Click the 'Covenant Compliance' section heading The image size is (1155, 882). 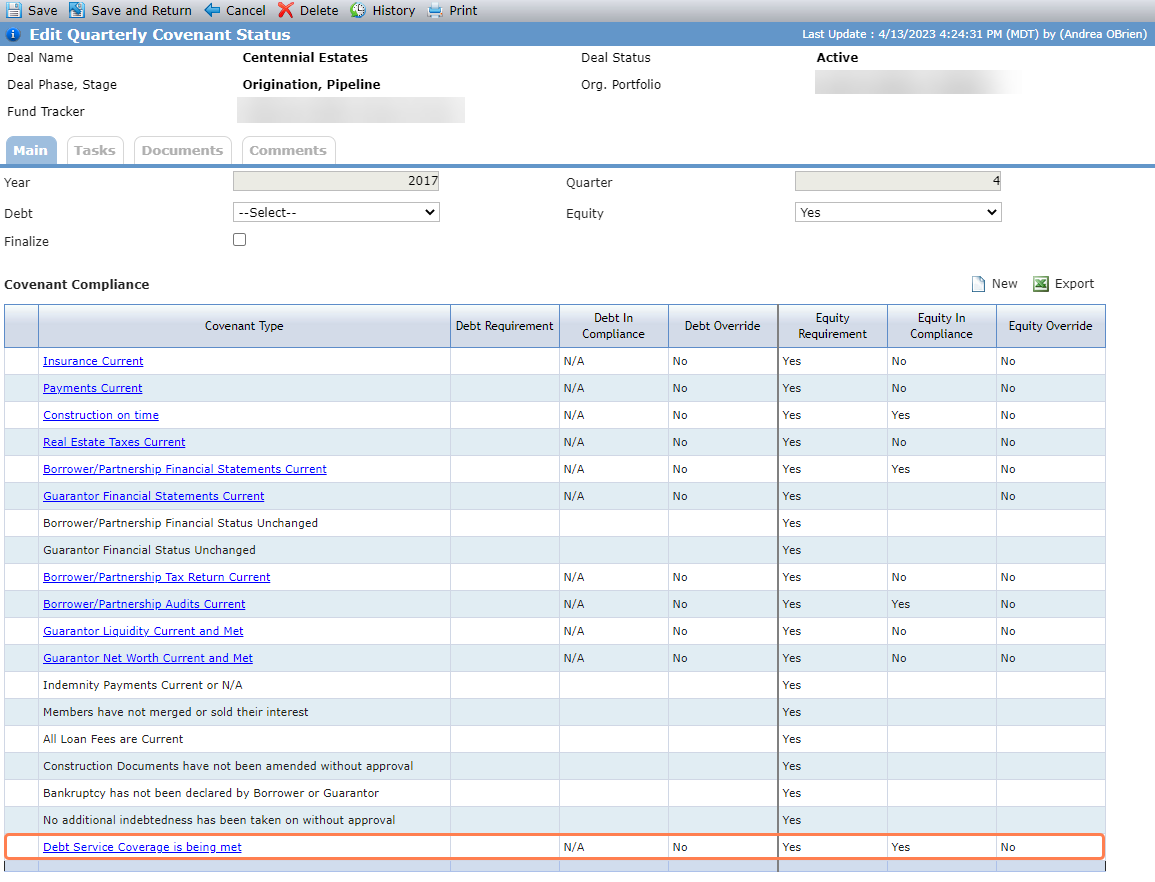(77, 284)
